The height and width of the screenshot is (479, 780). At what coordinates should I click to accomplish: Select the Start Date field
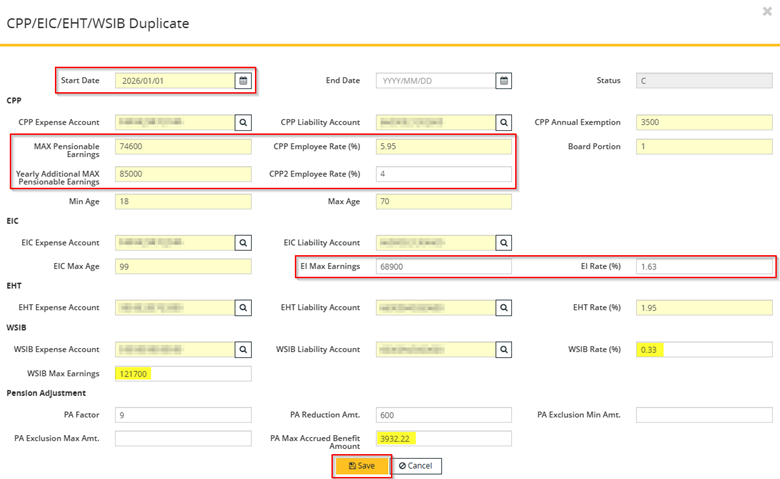[x=175, y=81]
